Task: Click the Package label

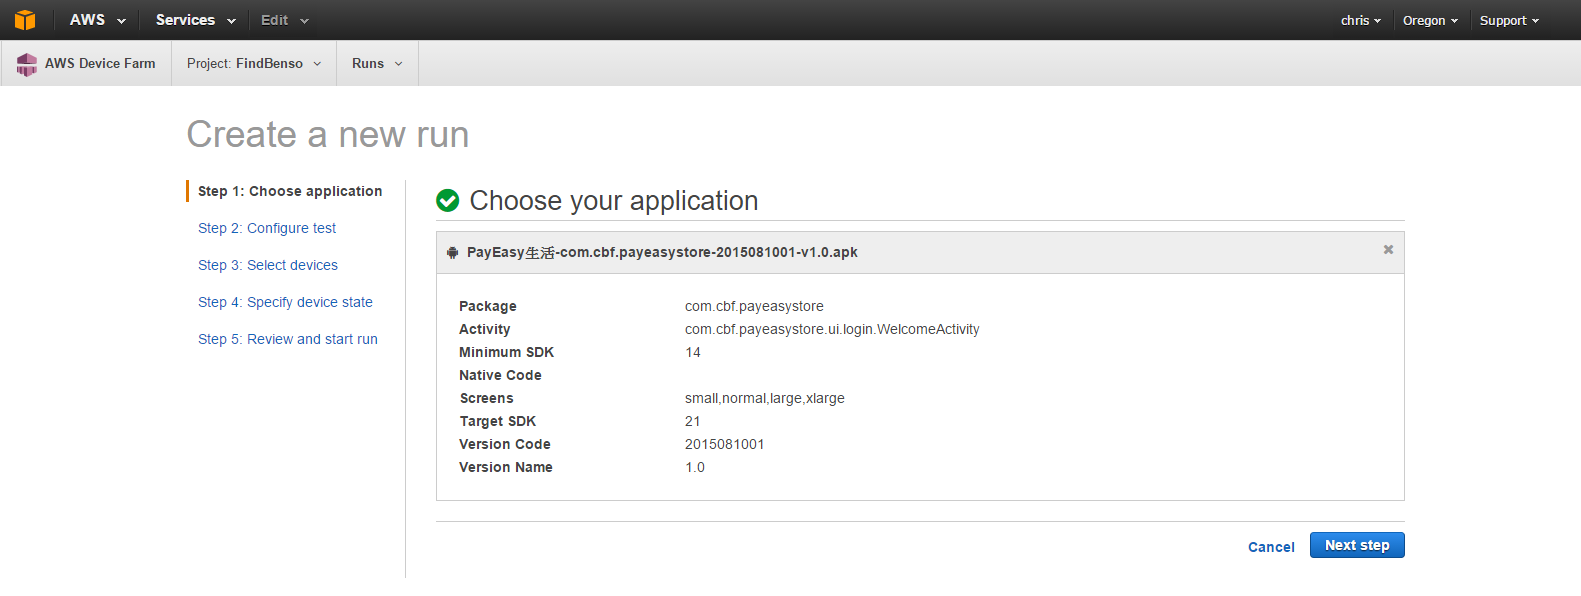Action: (488, 306)
